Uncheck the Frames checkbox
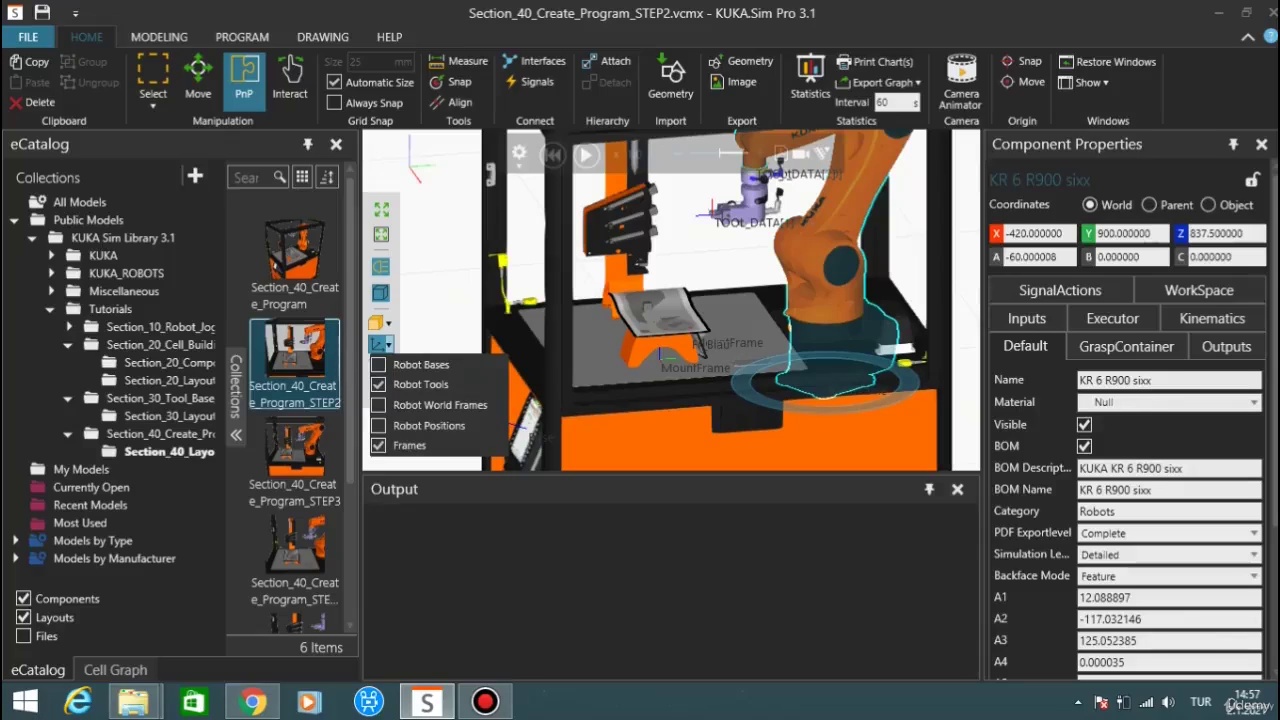The height and width of the screenshot is (720, 1280). coord(378,446)
